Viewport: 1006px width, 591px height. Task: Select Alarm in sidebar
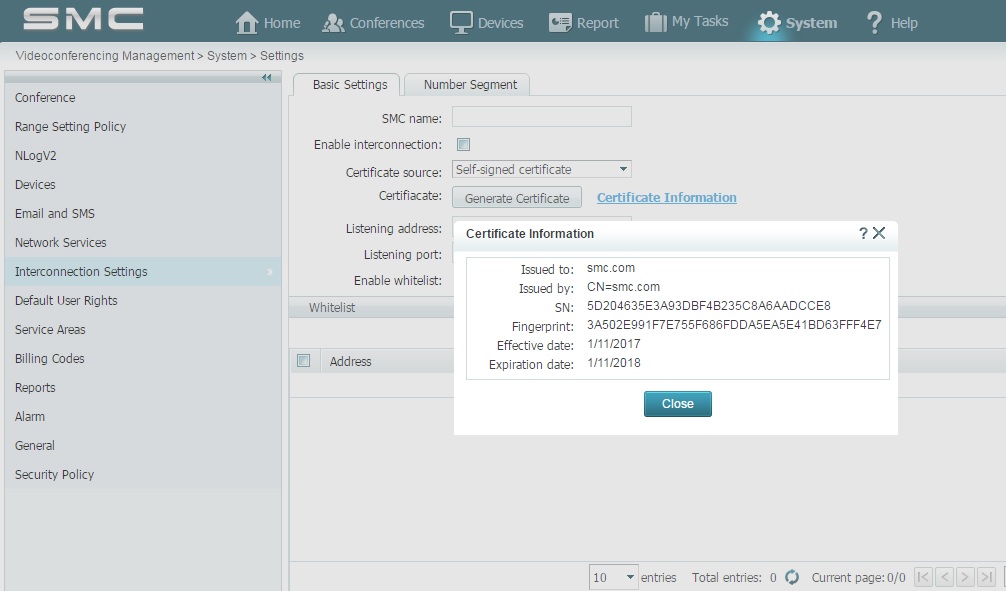142,416
